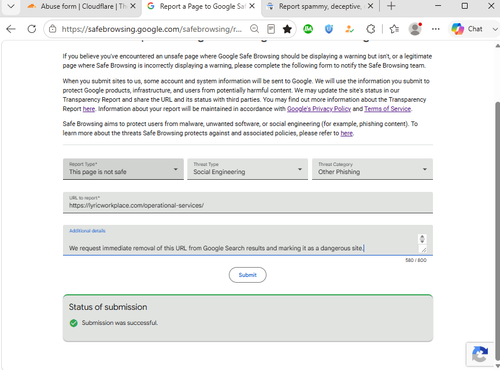The width and height of the screenshot is (500, 370).
Task: Open the Extensions puzzle icon
Action: coord(371,29)
